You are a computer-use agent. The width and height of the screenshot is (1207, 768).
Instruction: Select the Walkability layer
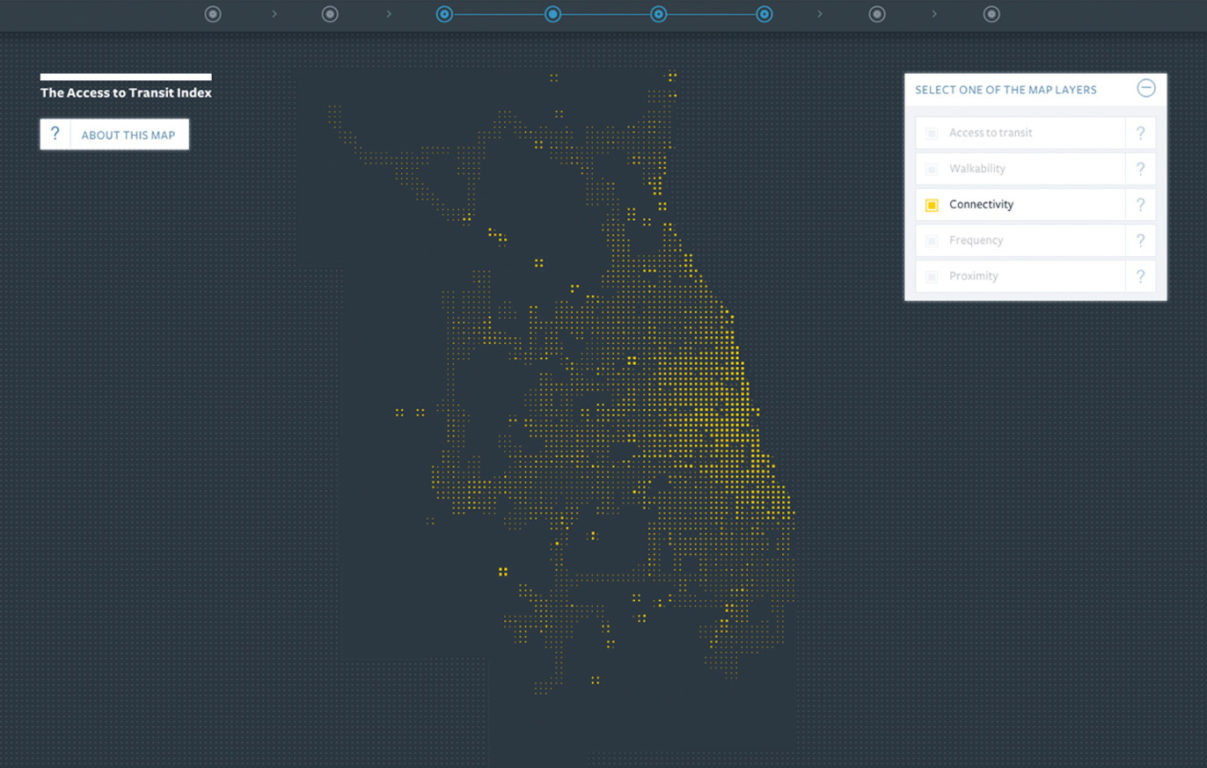click(x=1020, y=169)
